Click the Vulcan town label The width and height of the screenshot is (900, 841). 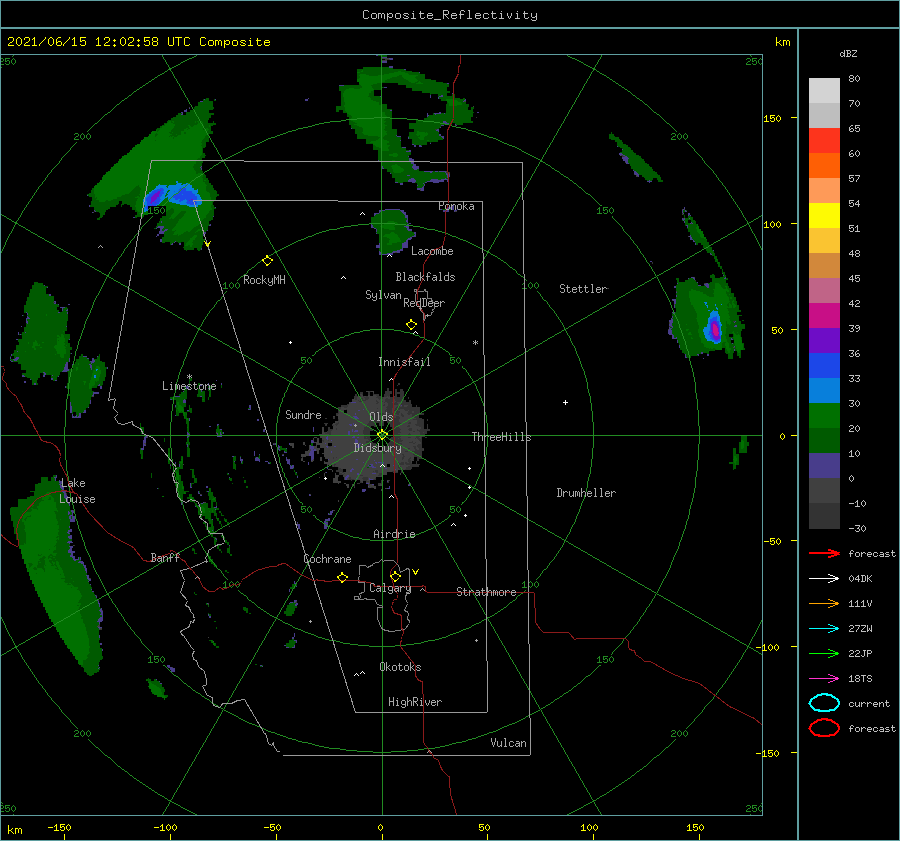point(509,743)
